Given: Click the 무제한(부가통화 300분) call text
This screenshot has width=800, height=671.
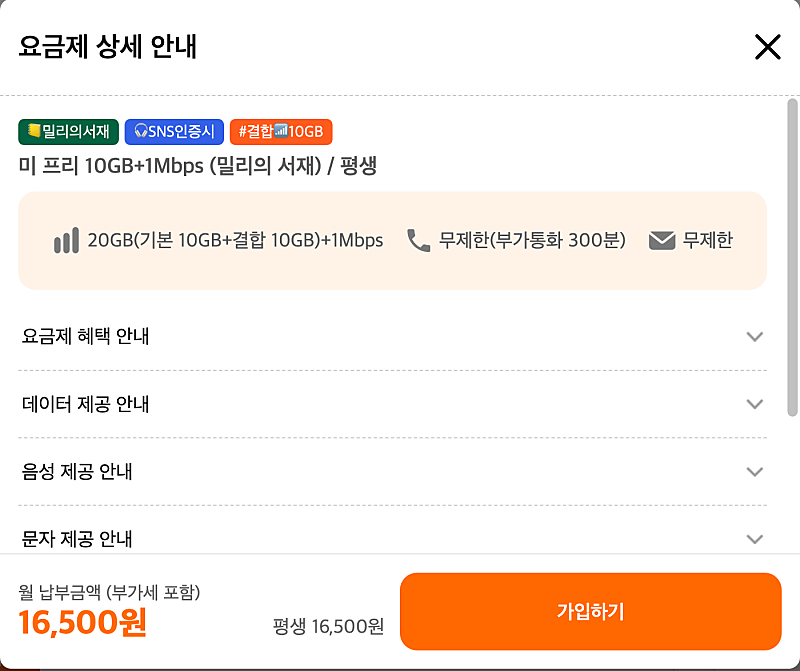Looking at the screenshot, I should 532,241.
